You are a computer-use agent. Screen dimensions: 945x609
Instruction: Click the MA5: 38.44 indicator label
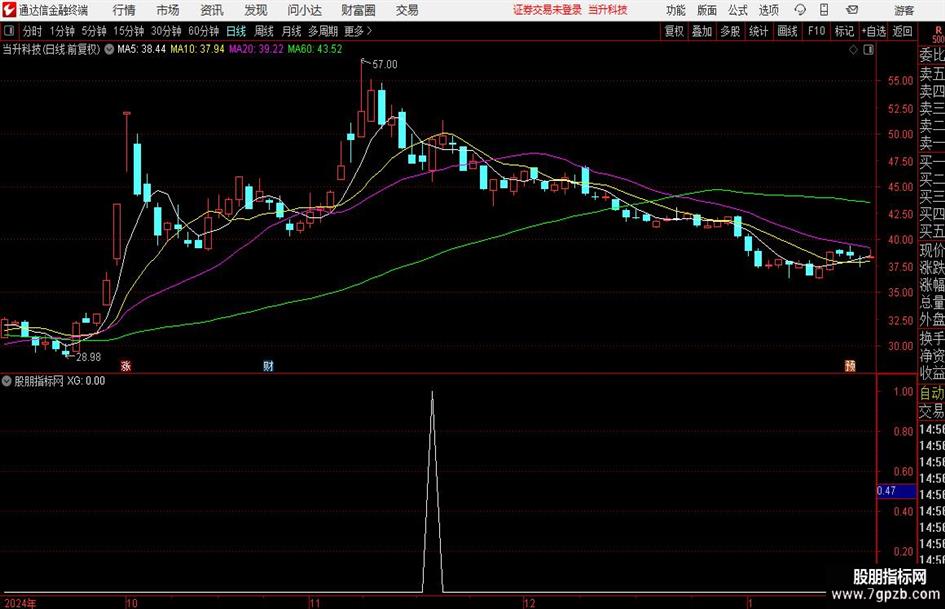(x=141, y=49)
